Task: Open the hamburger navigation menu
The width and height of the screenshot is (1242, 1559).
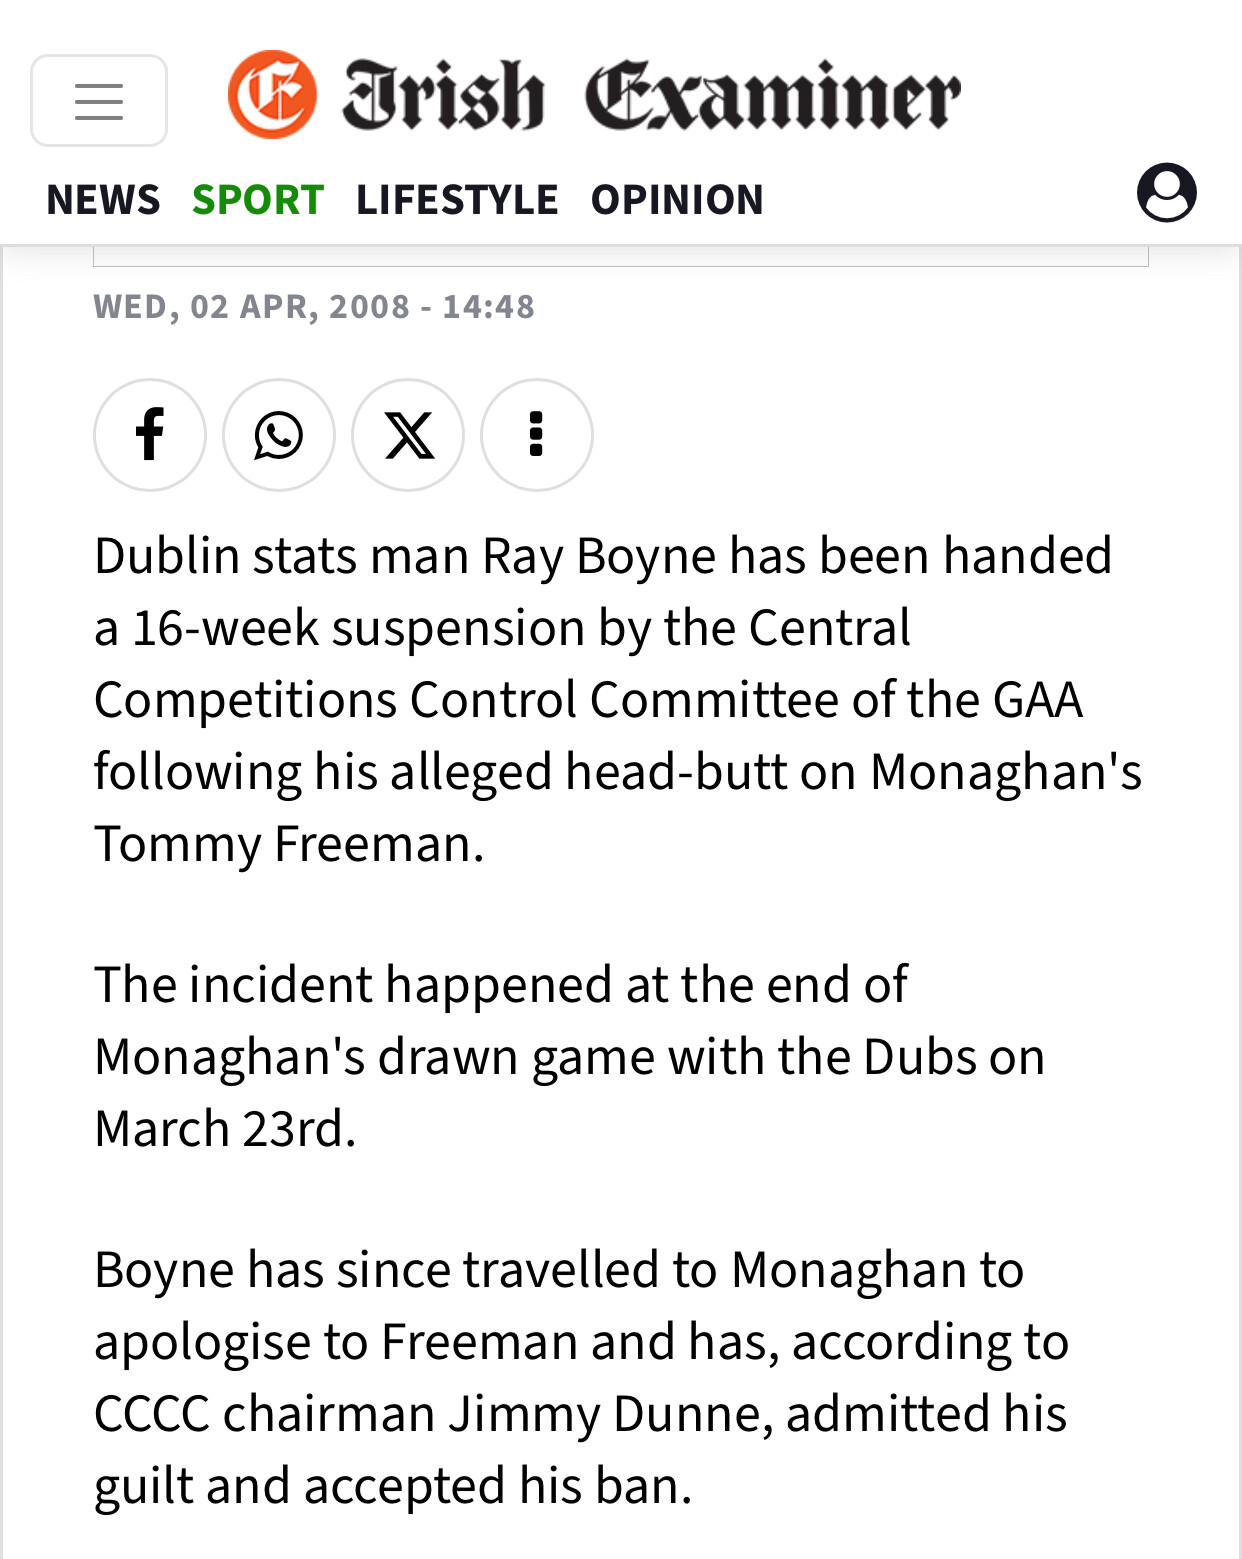Action: coord(99,101)
